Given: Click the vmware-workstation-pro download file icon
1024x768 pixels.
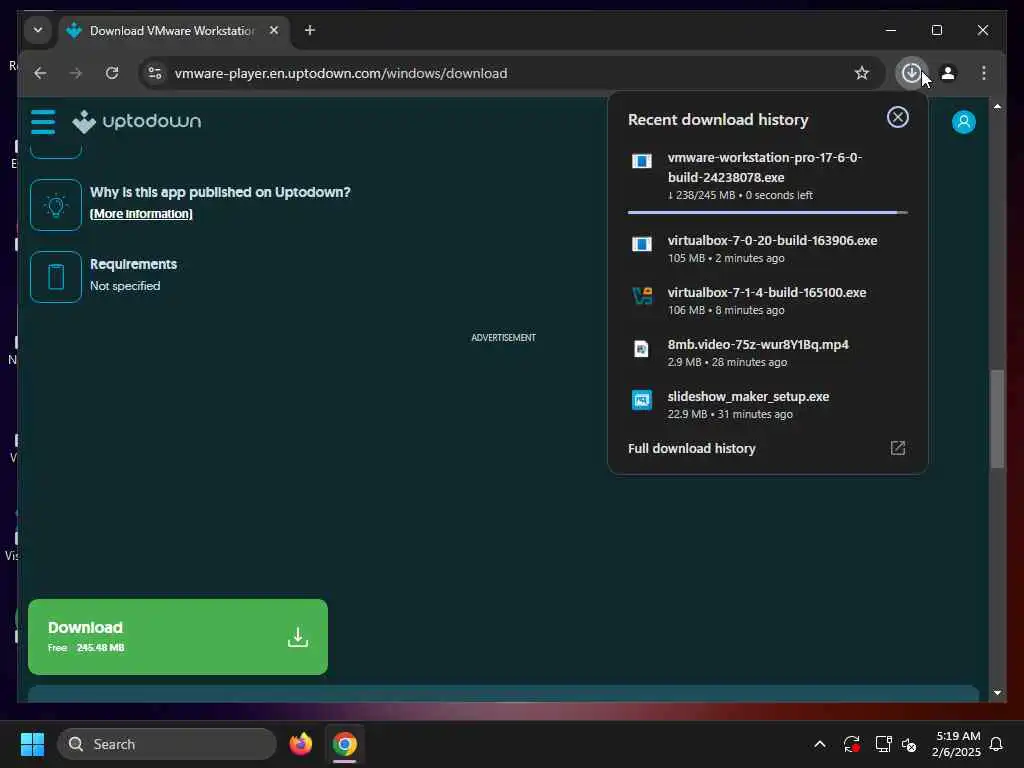Looking at the screenshot, I should click(x=641, y=161).
